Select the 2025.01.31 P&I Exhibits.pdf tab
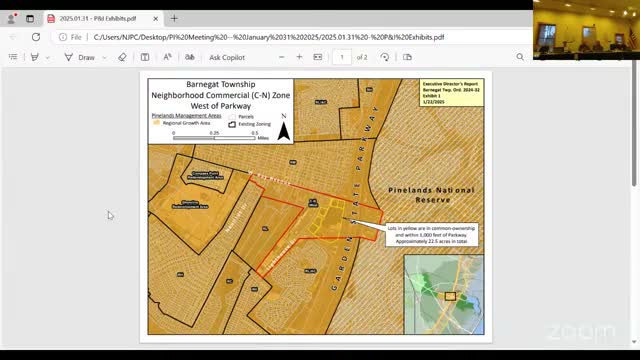The width and height of the screenshot is (640, 360). pos(98,18)
